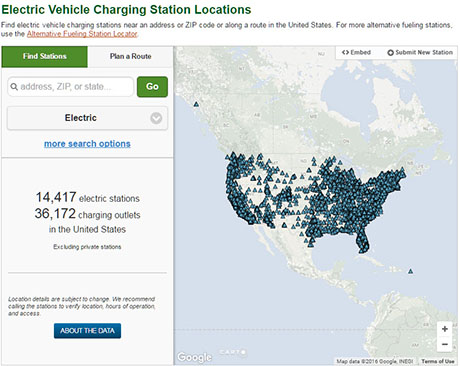Switch to the Find Stations tab

pyautogui.click(x=45, y=57)
